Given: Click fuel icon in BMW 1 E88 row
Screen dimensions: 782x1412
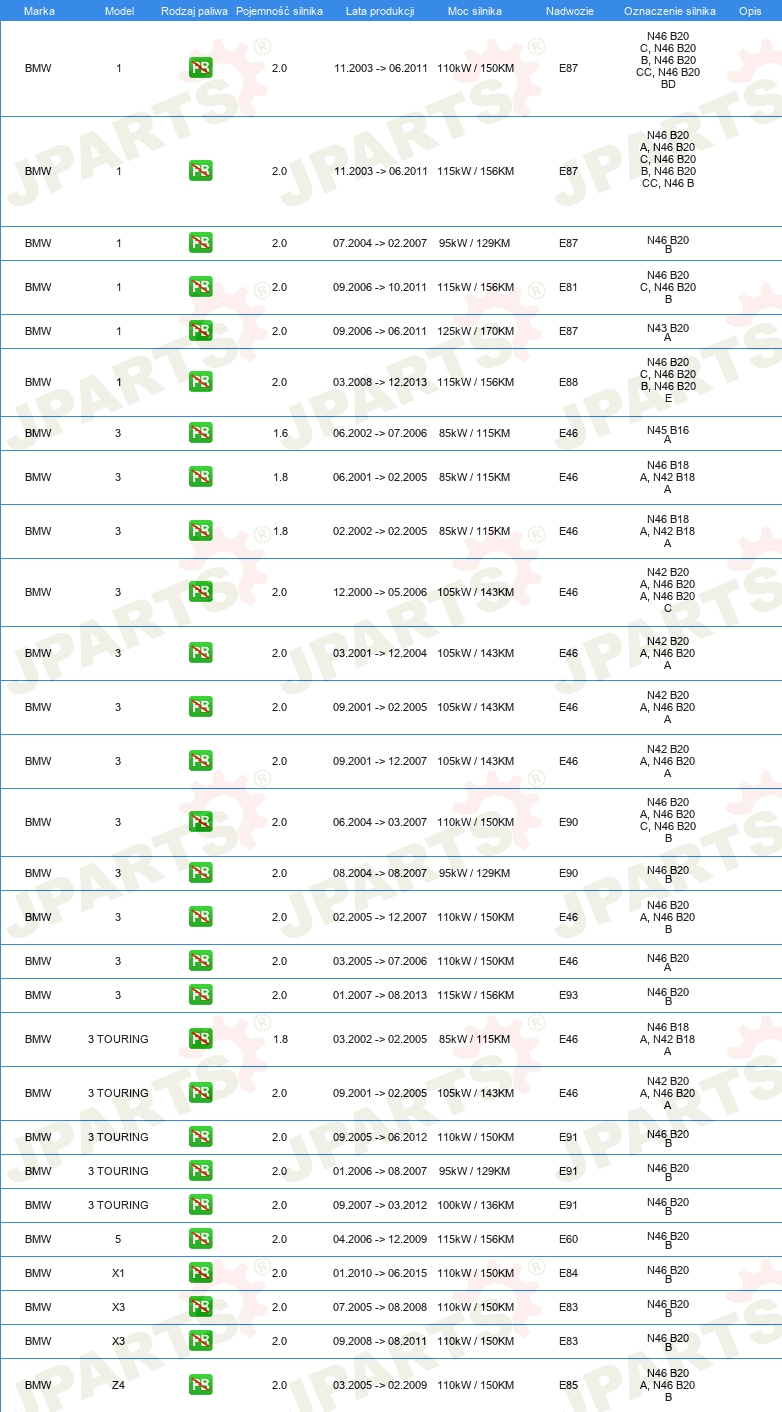Looking at the screenshot, I should pyautogui.click(x=201, y=382).
